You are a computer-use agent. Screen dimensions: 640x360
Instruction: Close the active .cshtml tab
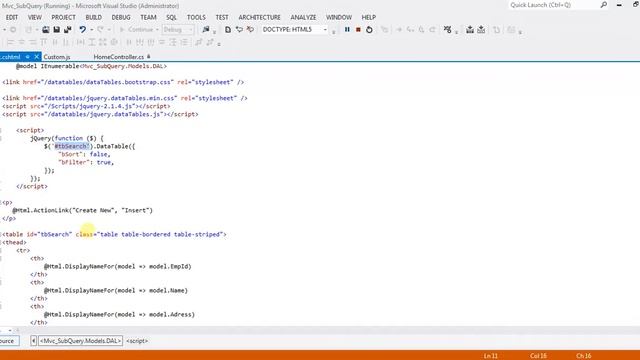[x=36, y=57]
